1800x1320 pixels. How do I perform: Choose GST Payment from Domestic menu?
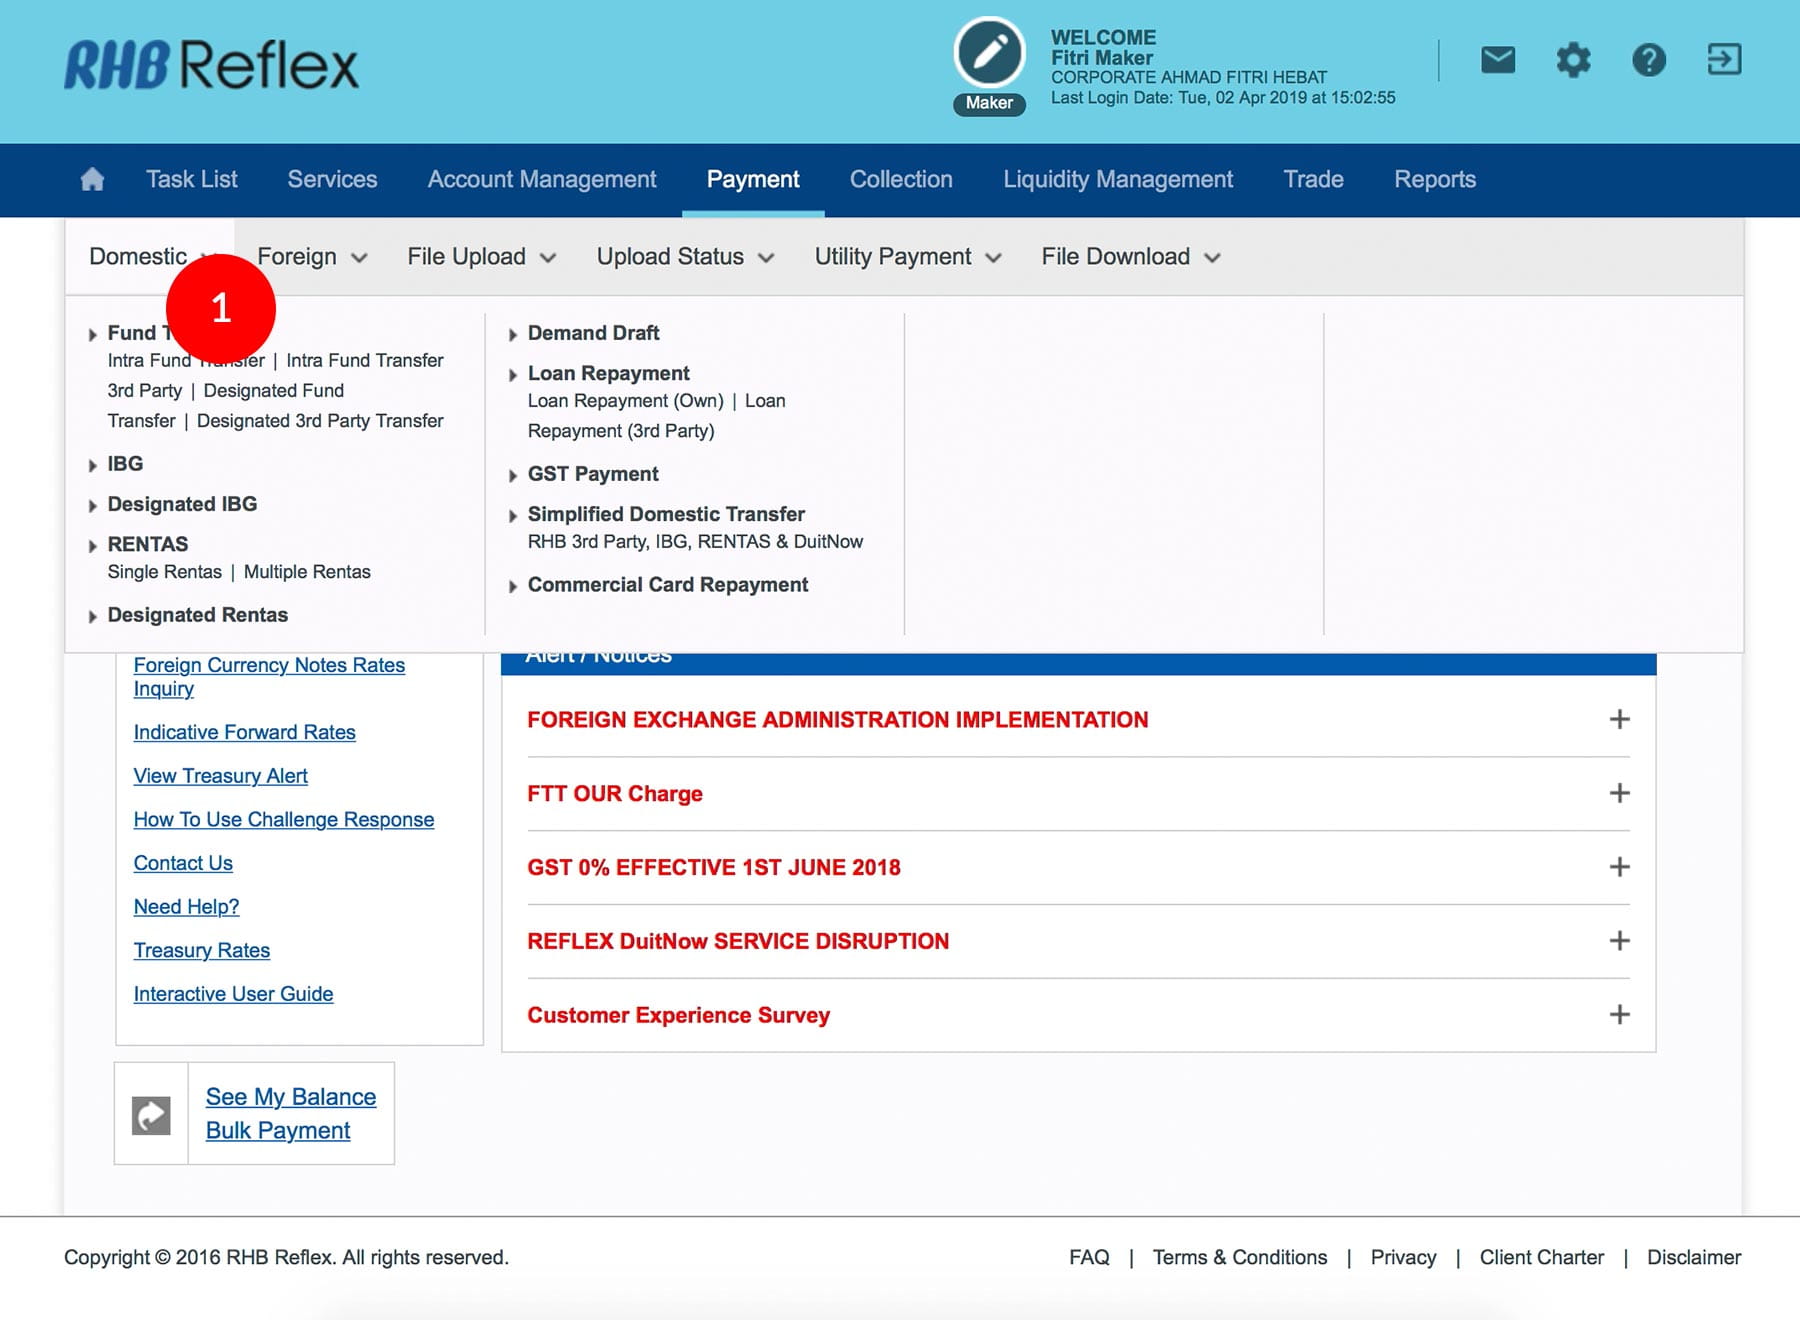click(593, 474)
